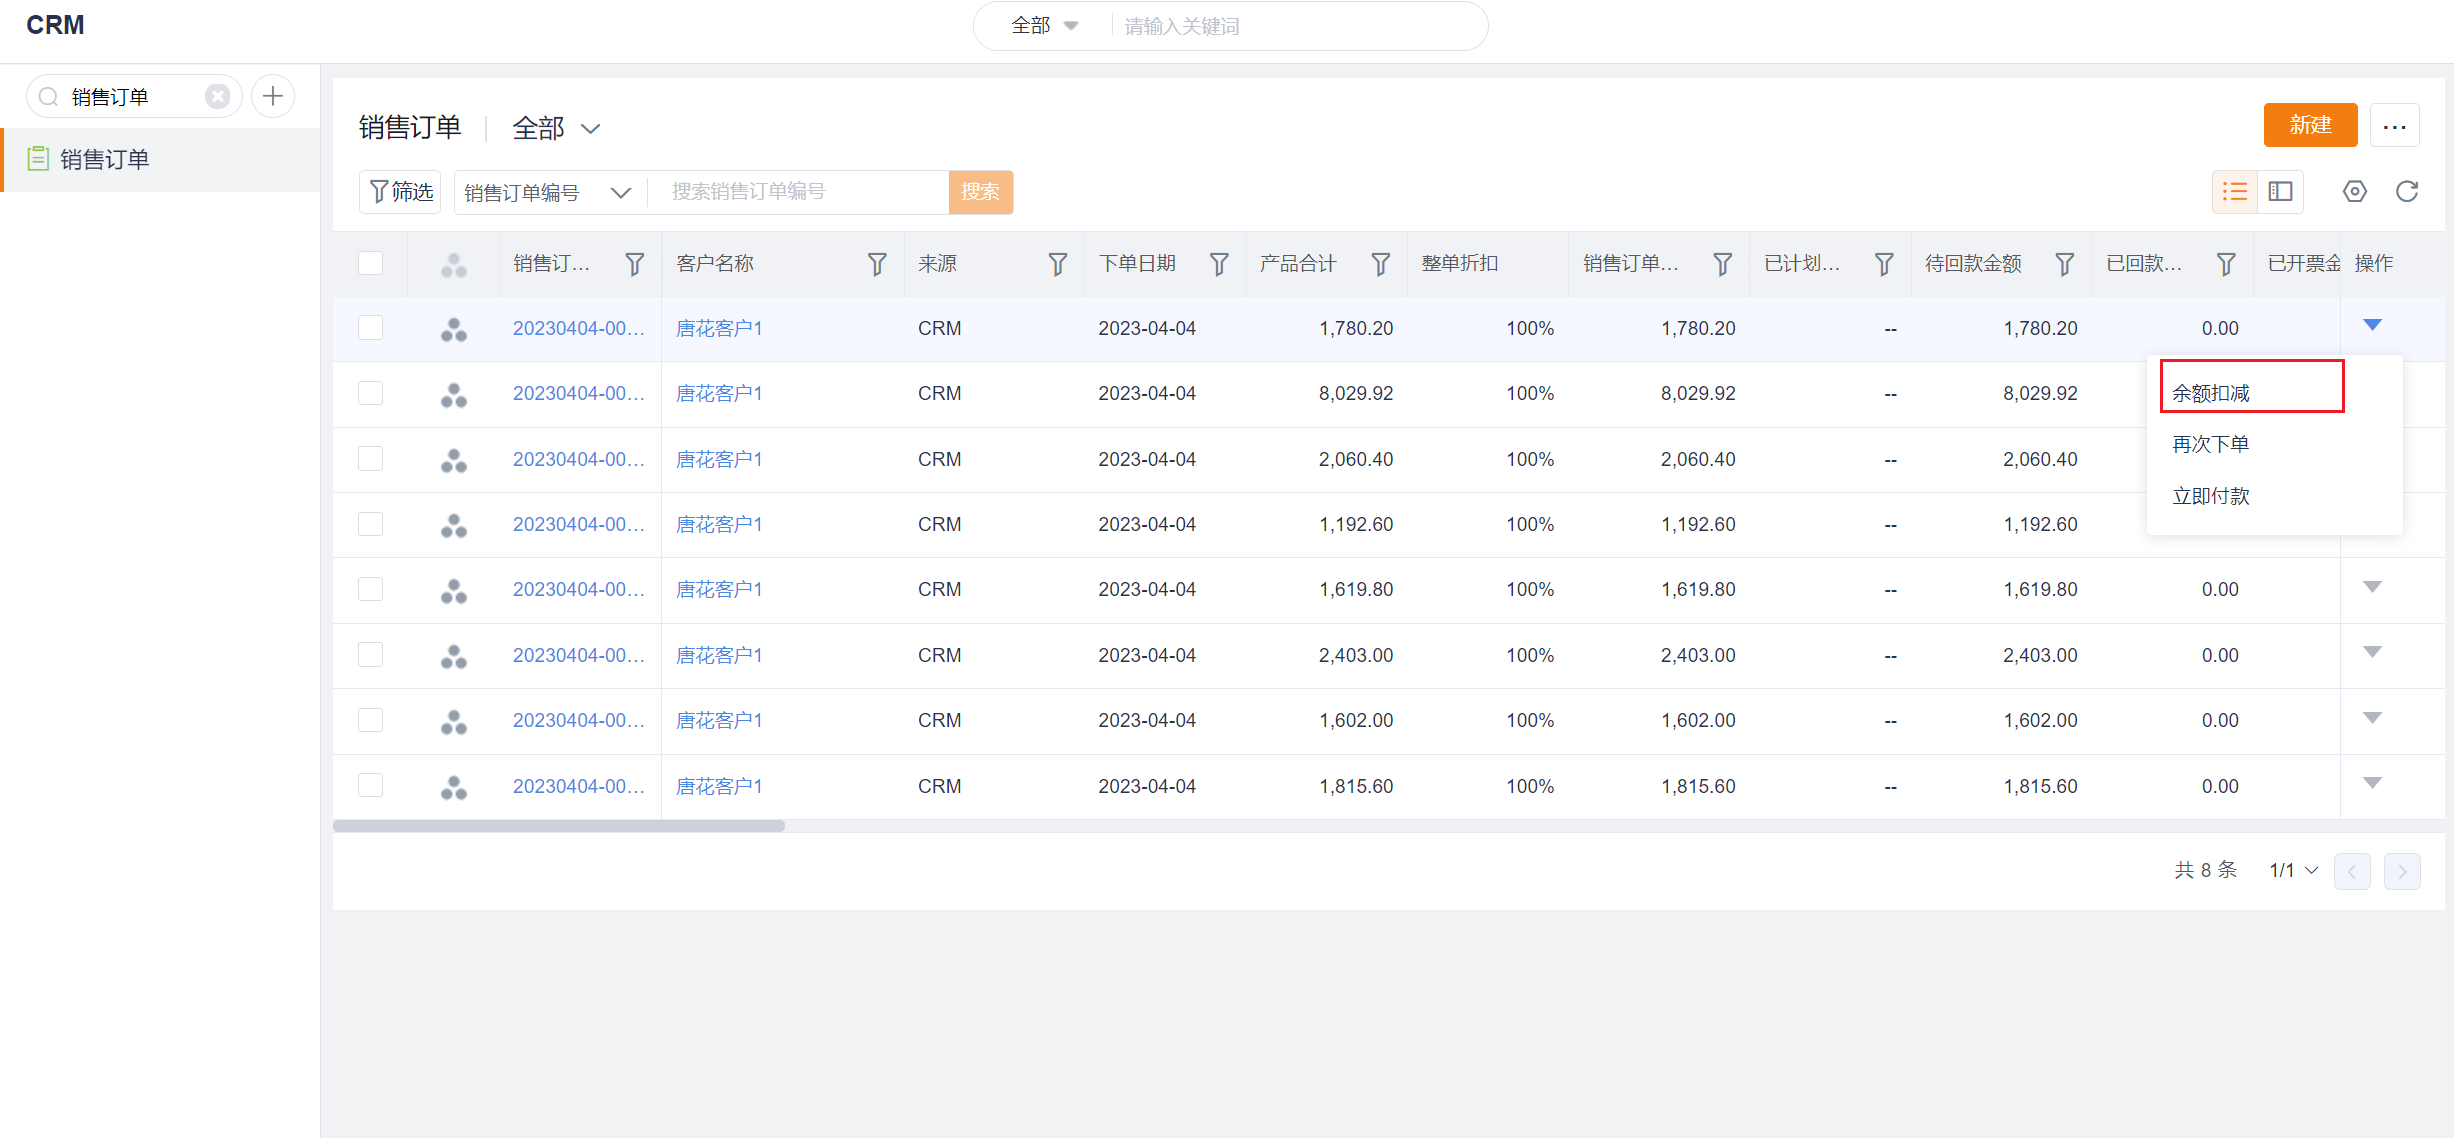Choose 立即付款 from the action menu

[x=2211, y=496]
